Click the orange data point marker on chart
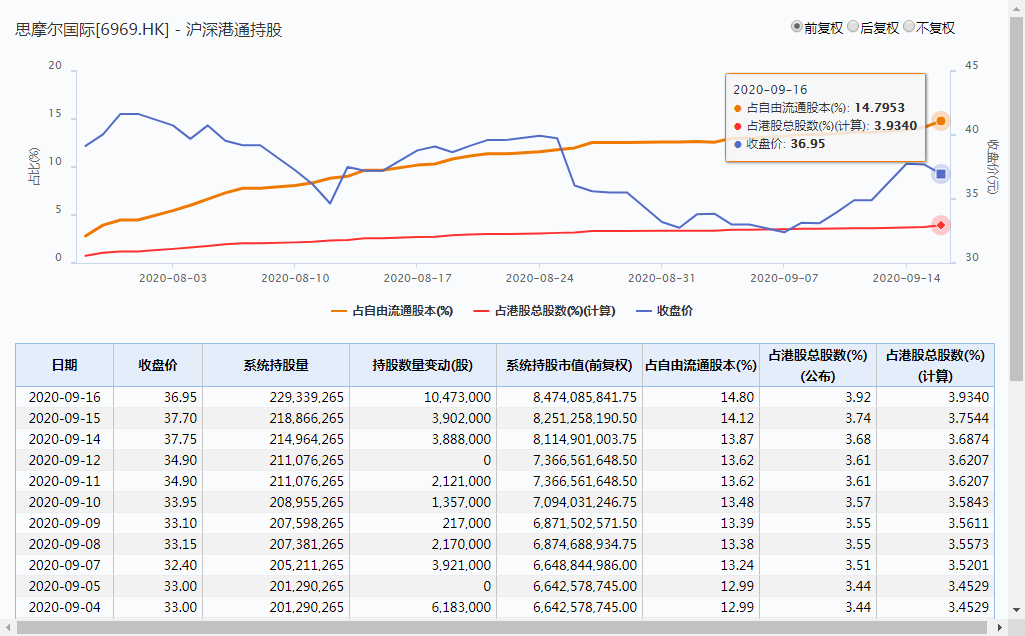The image size is (1025, 636). coord(941,121)
